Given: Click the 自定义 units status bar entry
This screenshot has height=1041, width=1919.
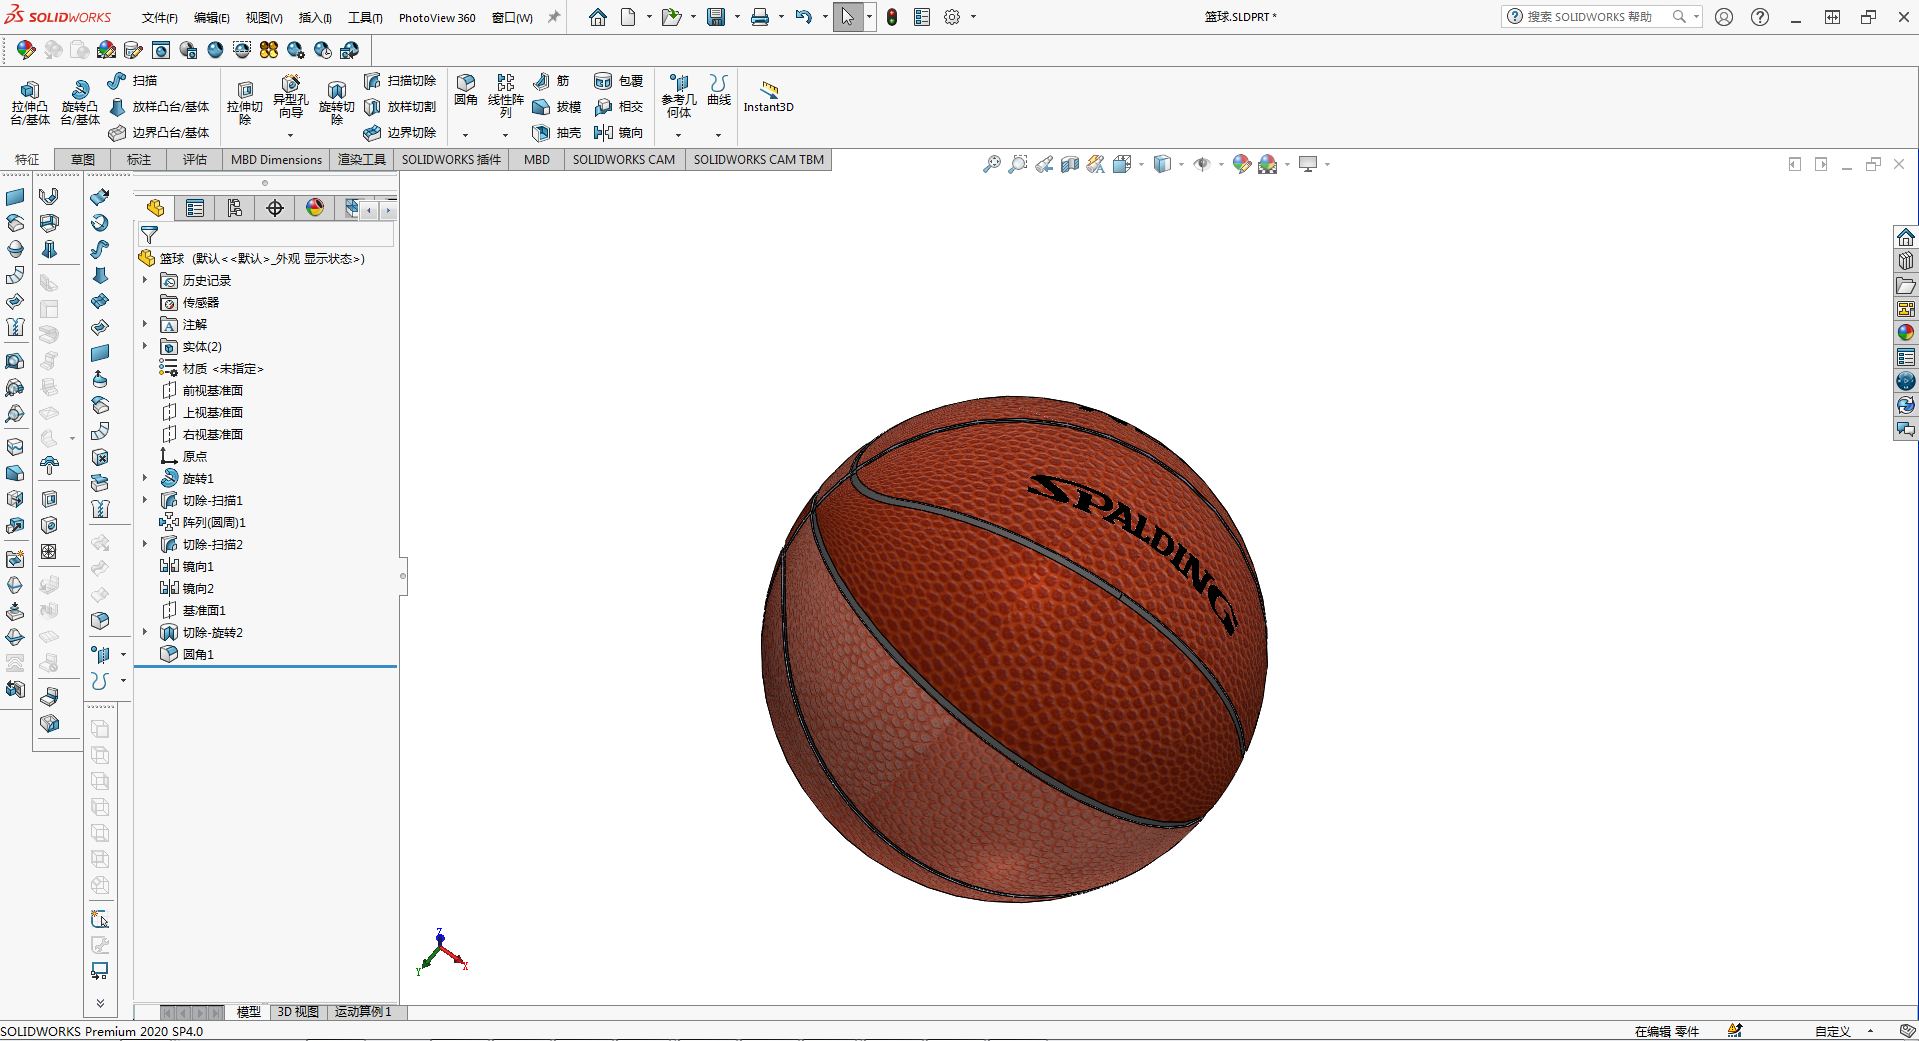Looking at the screenshot, I should pos(1833,1032).
